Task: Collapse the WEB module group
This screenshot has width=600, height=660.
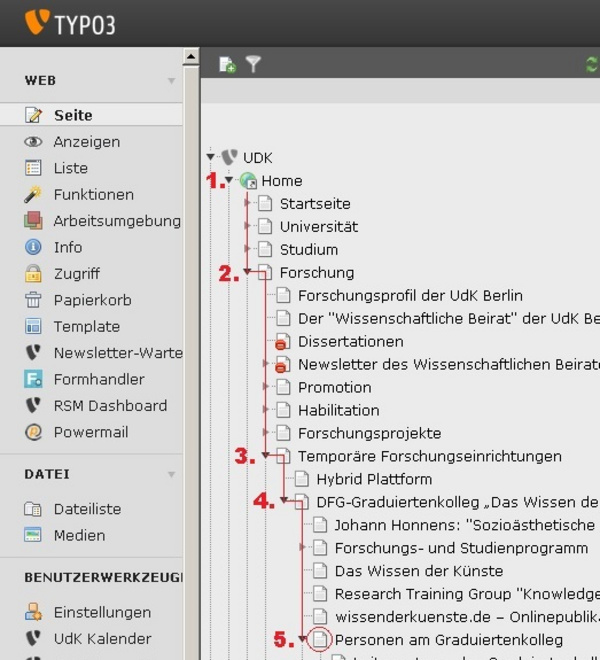Action: tap(171, 80)
